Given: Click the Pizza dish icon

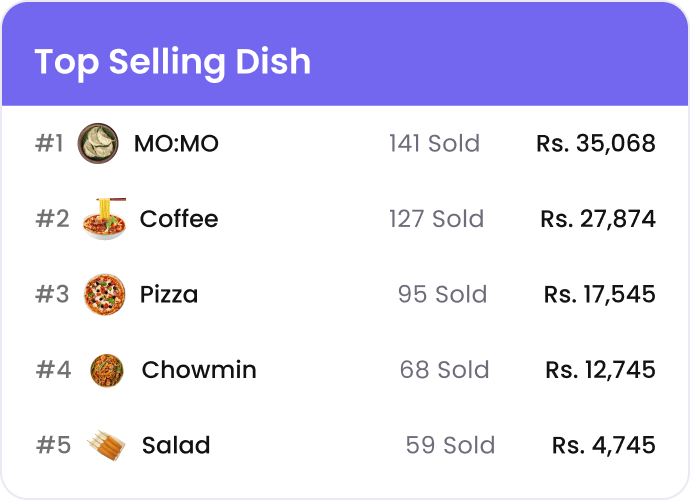Looking at the screenshot, I should click(105, 295).
